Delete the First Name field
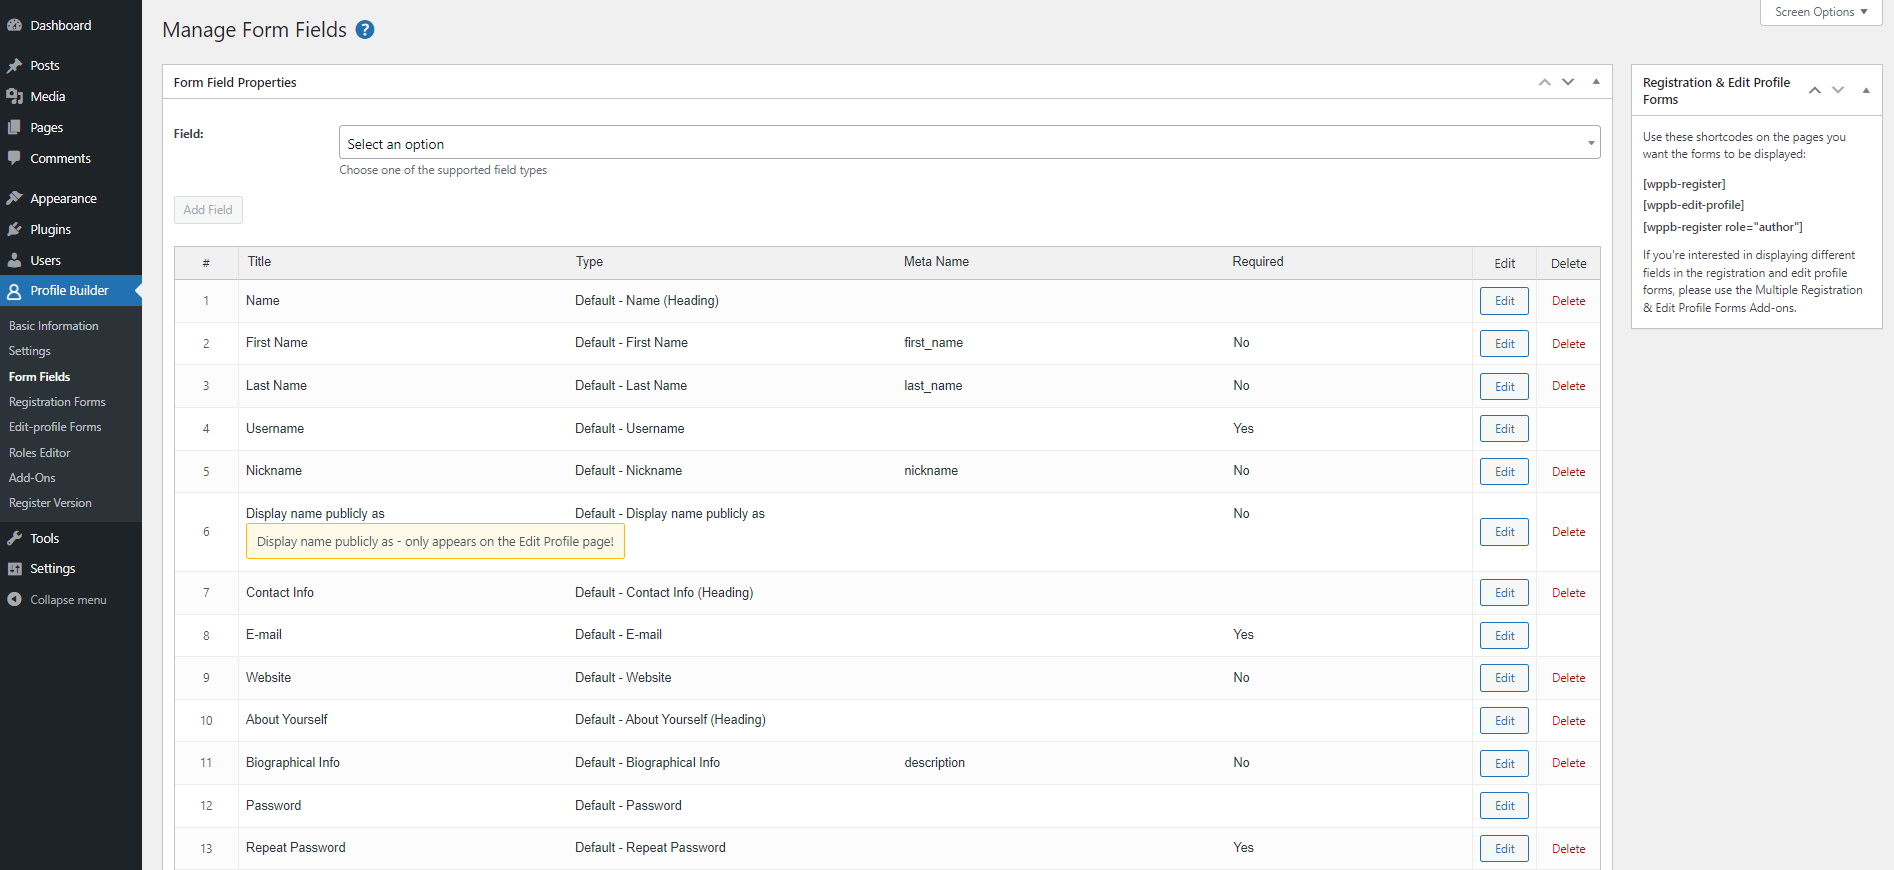This screenshot has height=870, width=1894. coord(1568,344)
